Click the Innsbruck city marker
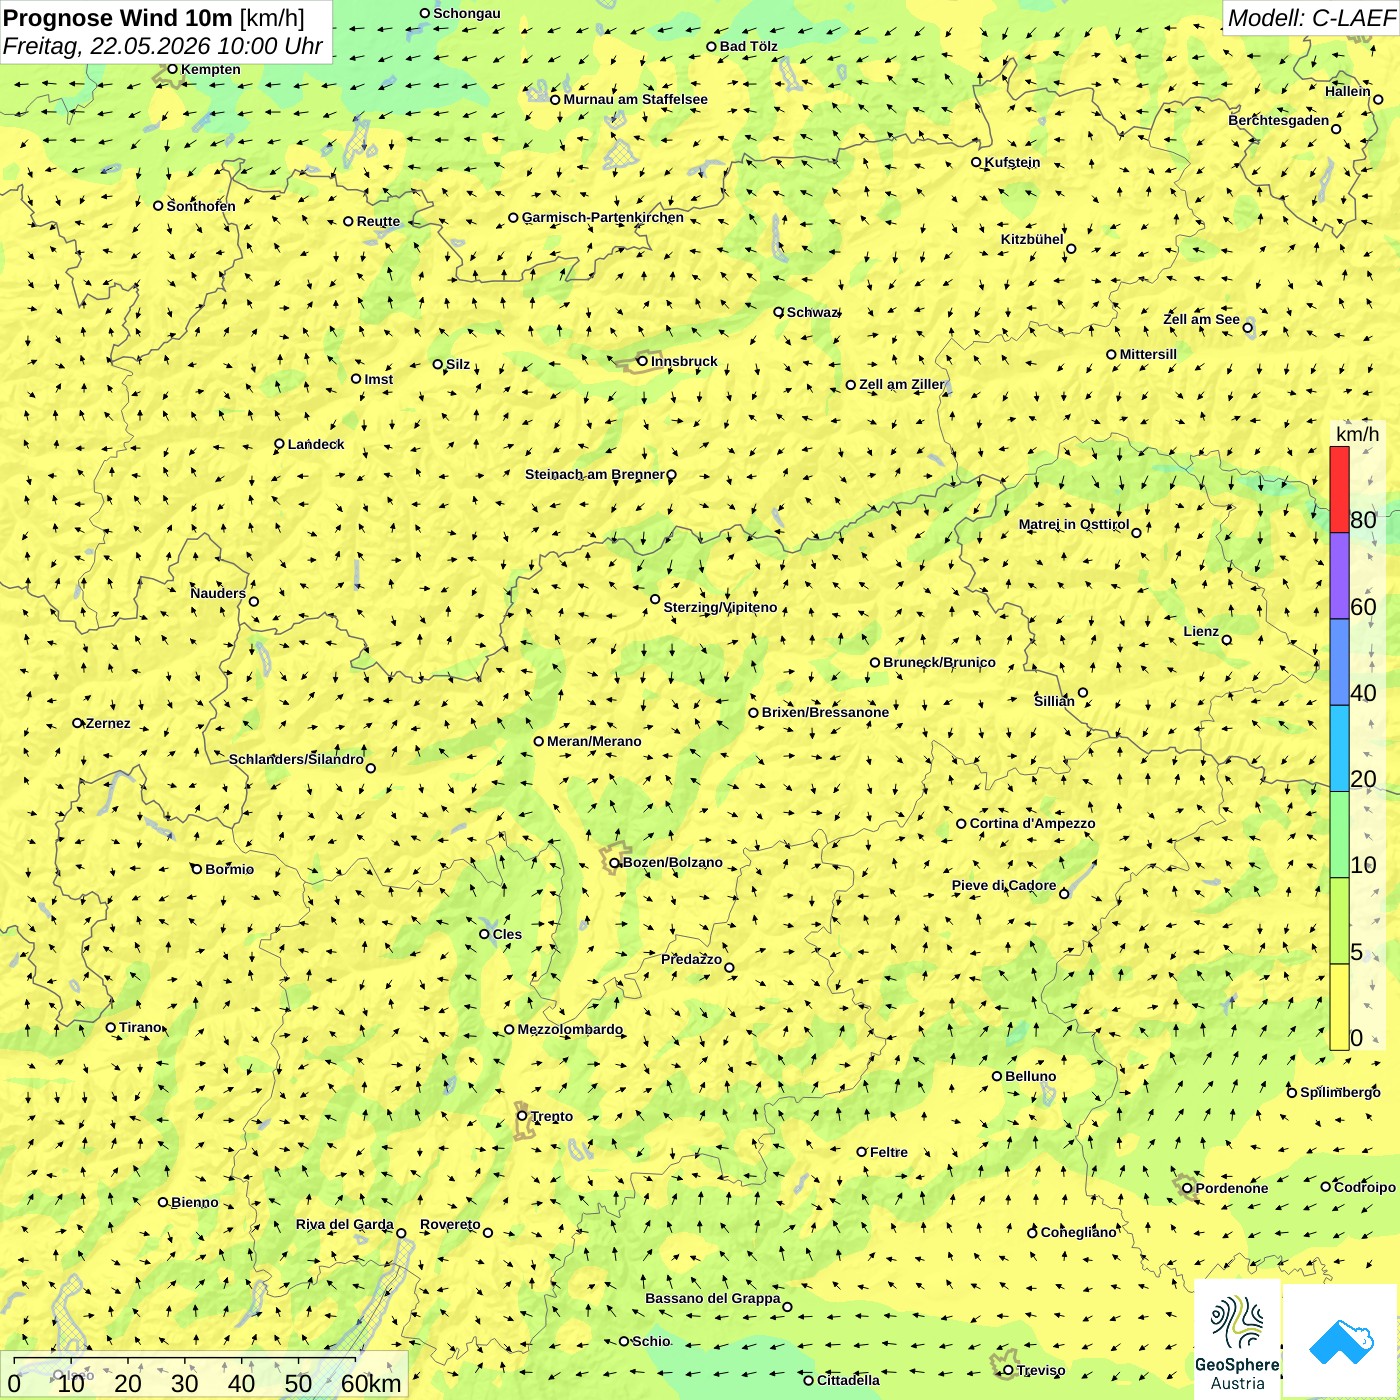Viewport: 1400px width, 1400px height. pos(643,361)
